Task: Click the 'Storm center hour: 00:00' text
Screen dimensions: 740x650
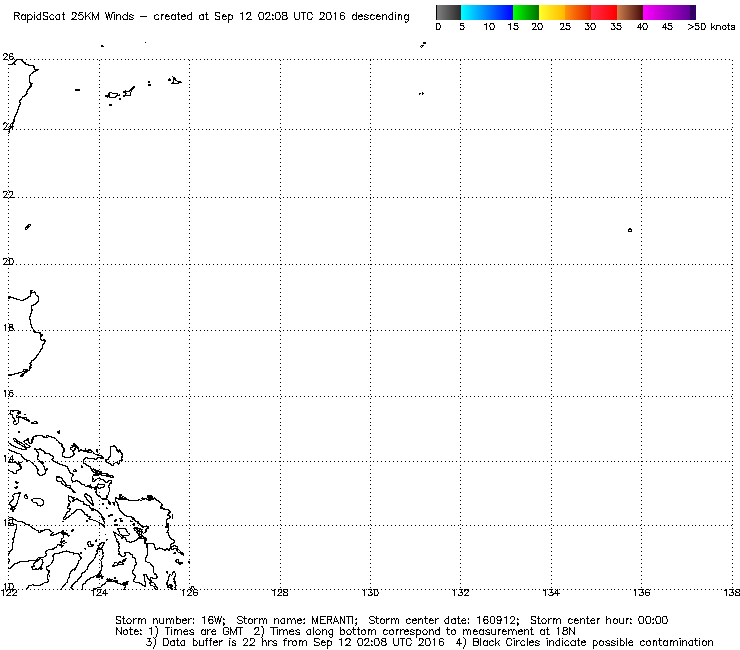Action: [599, 620]
